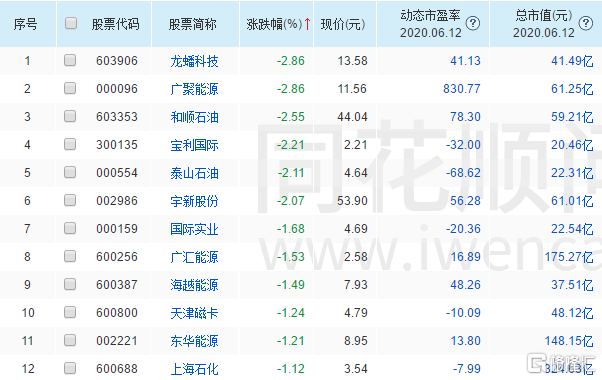Image resolution: width=602 pixels, height=380 pixels.
Task: Click market cap 175.27亿 for 广汇能源
Action: [569, 257]
